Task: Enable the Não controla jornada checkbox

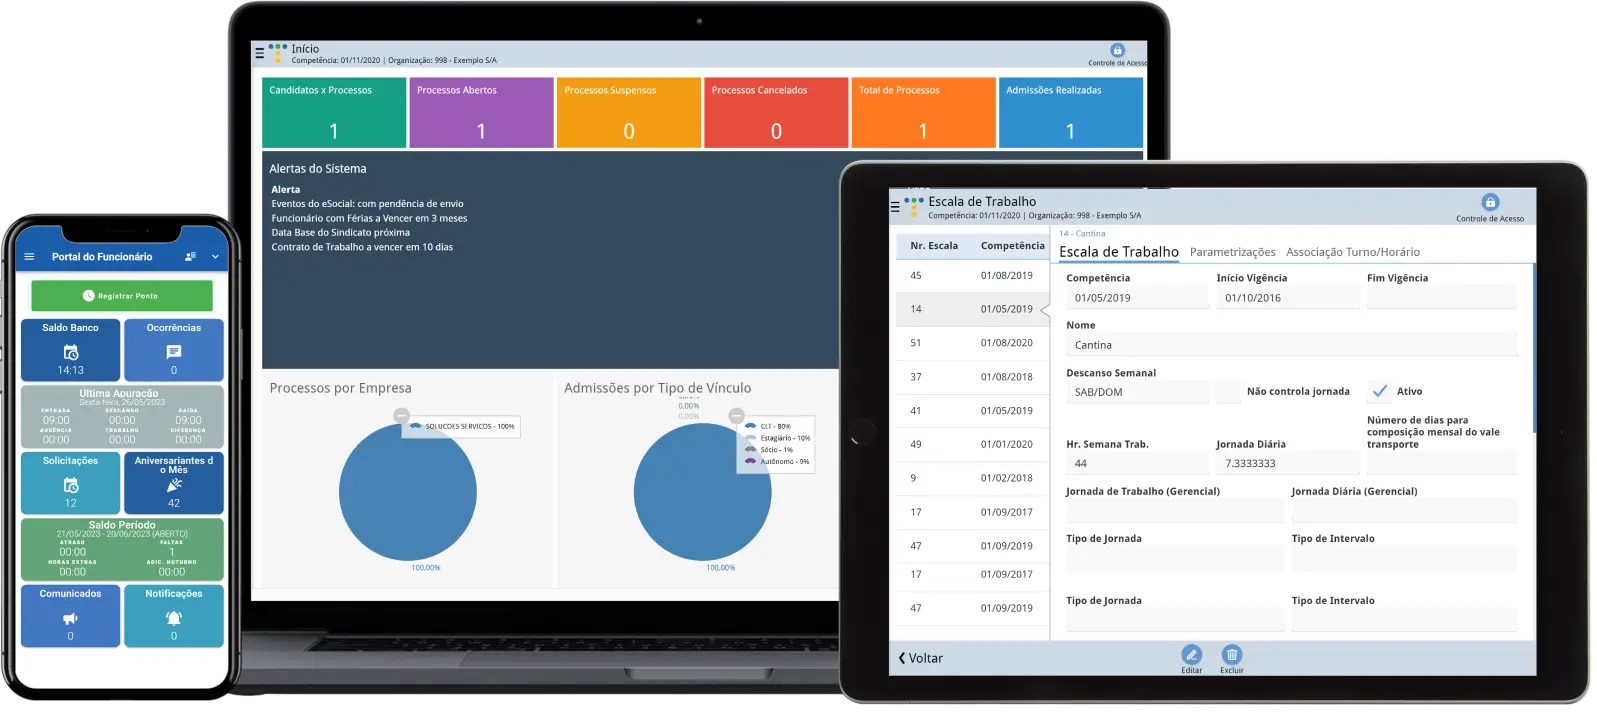Action: click(1228, 391)
